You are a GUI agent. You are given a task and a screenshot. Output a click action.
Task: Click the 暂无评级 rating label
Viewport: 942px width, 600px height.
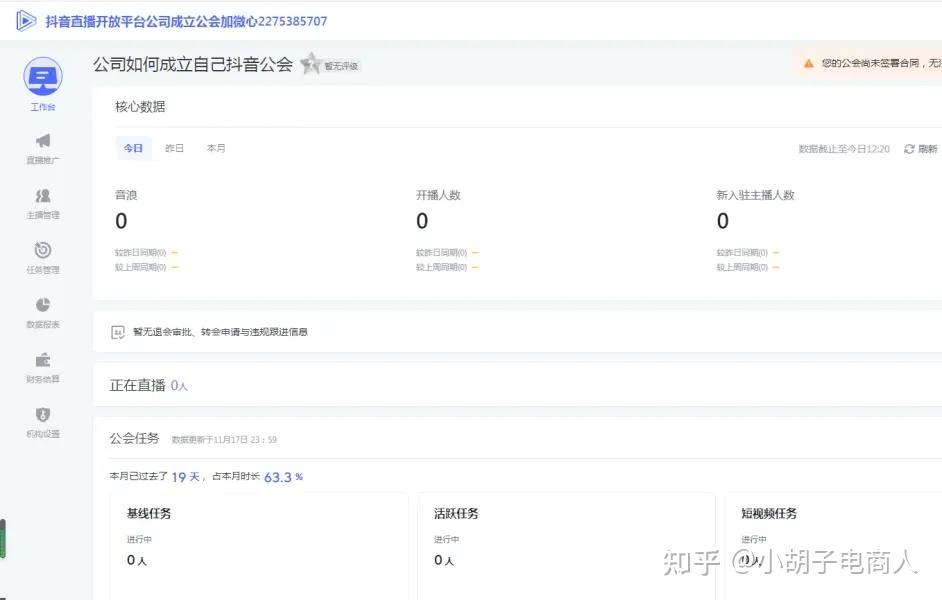click(341, 66)
